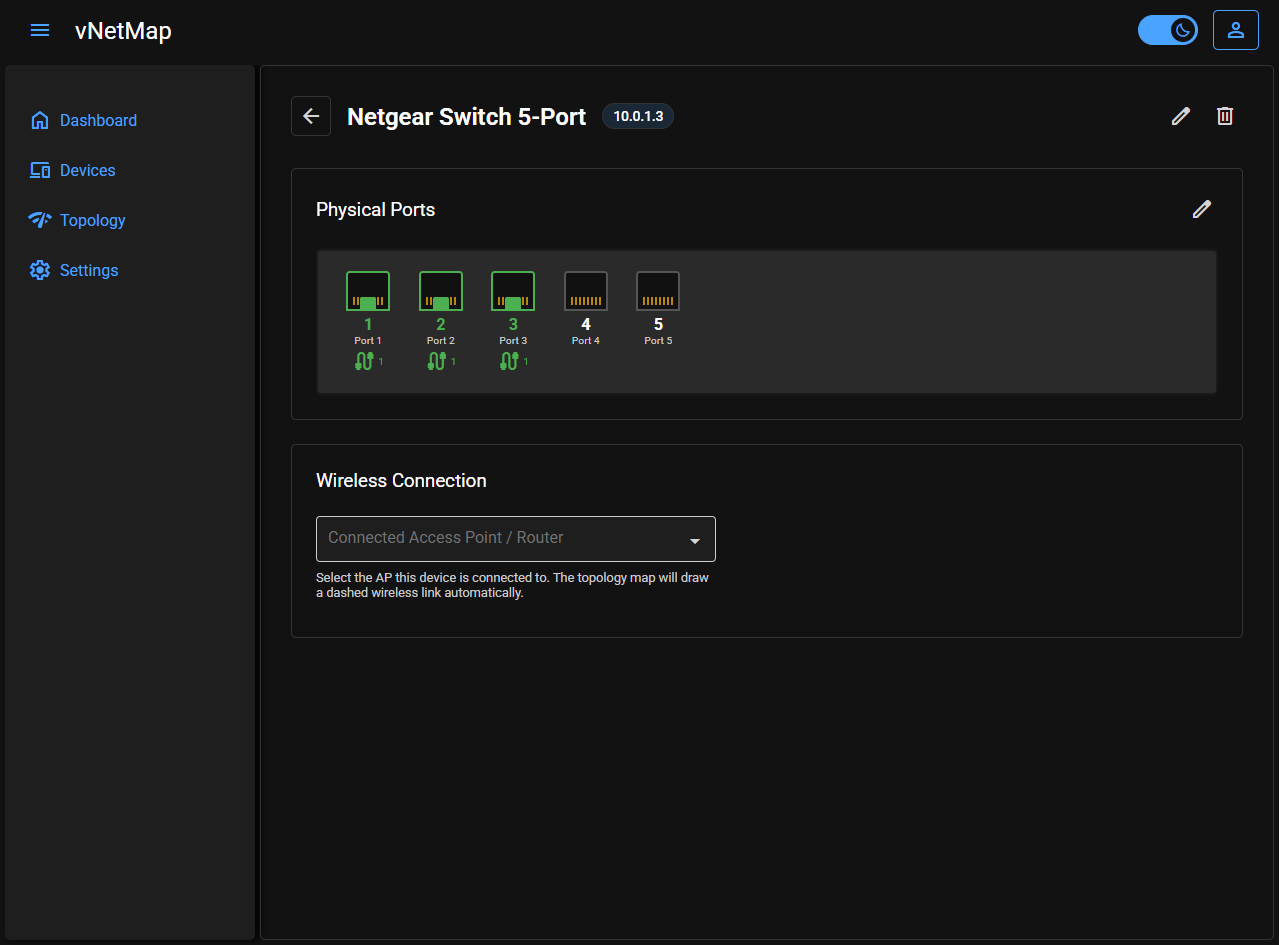
Task: Open the hamburger navigation menu
Action: [x=40, y=30]
